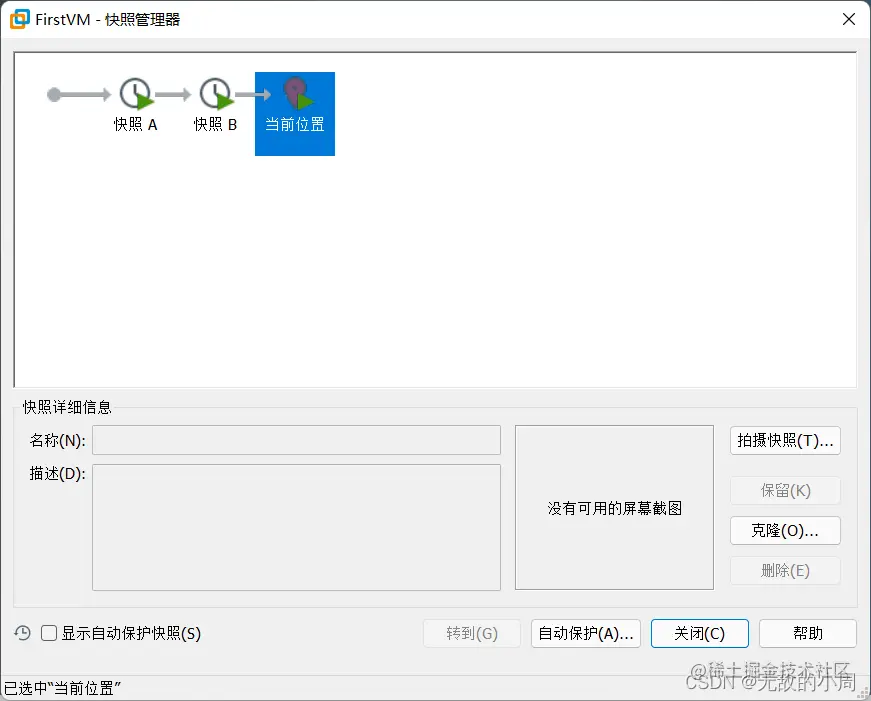Click the 保留(K) button
This screenshot has height=701, width=871.
coord(785,490)
